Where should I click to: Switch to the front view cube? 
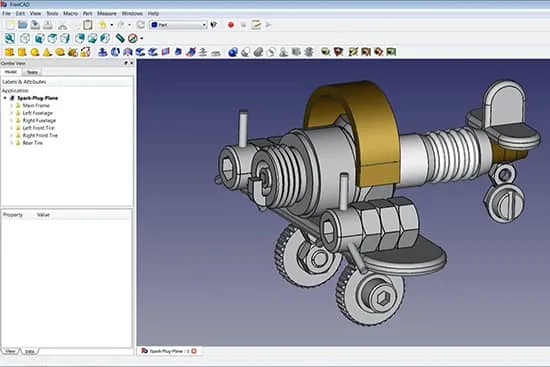[x=39, y=38]
